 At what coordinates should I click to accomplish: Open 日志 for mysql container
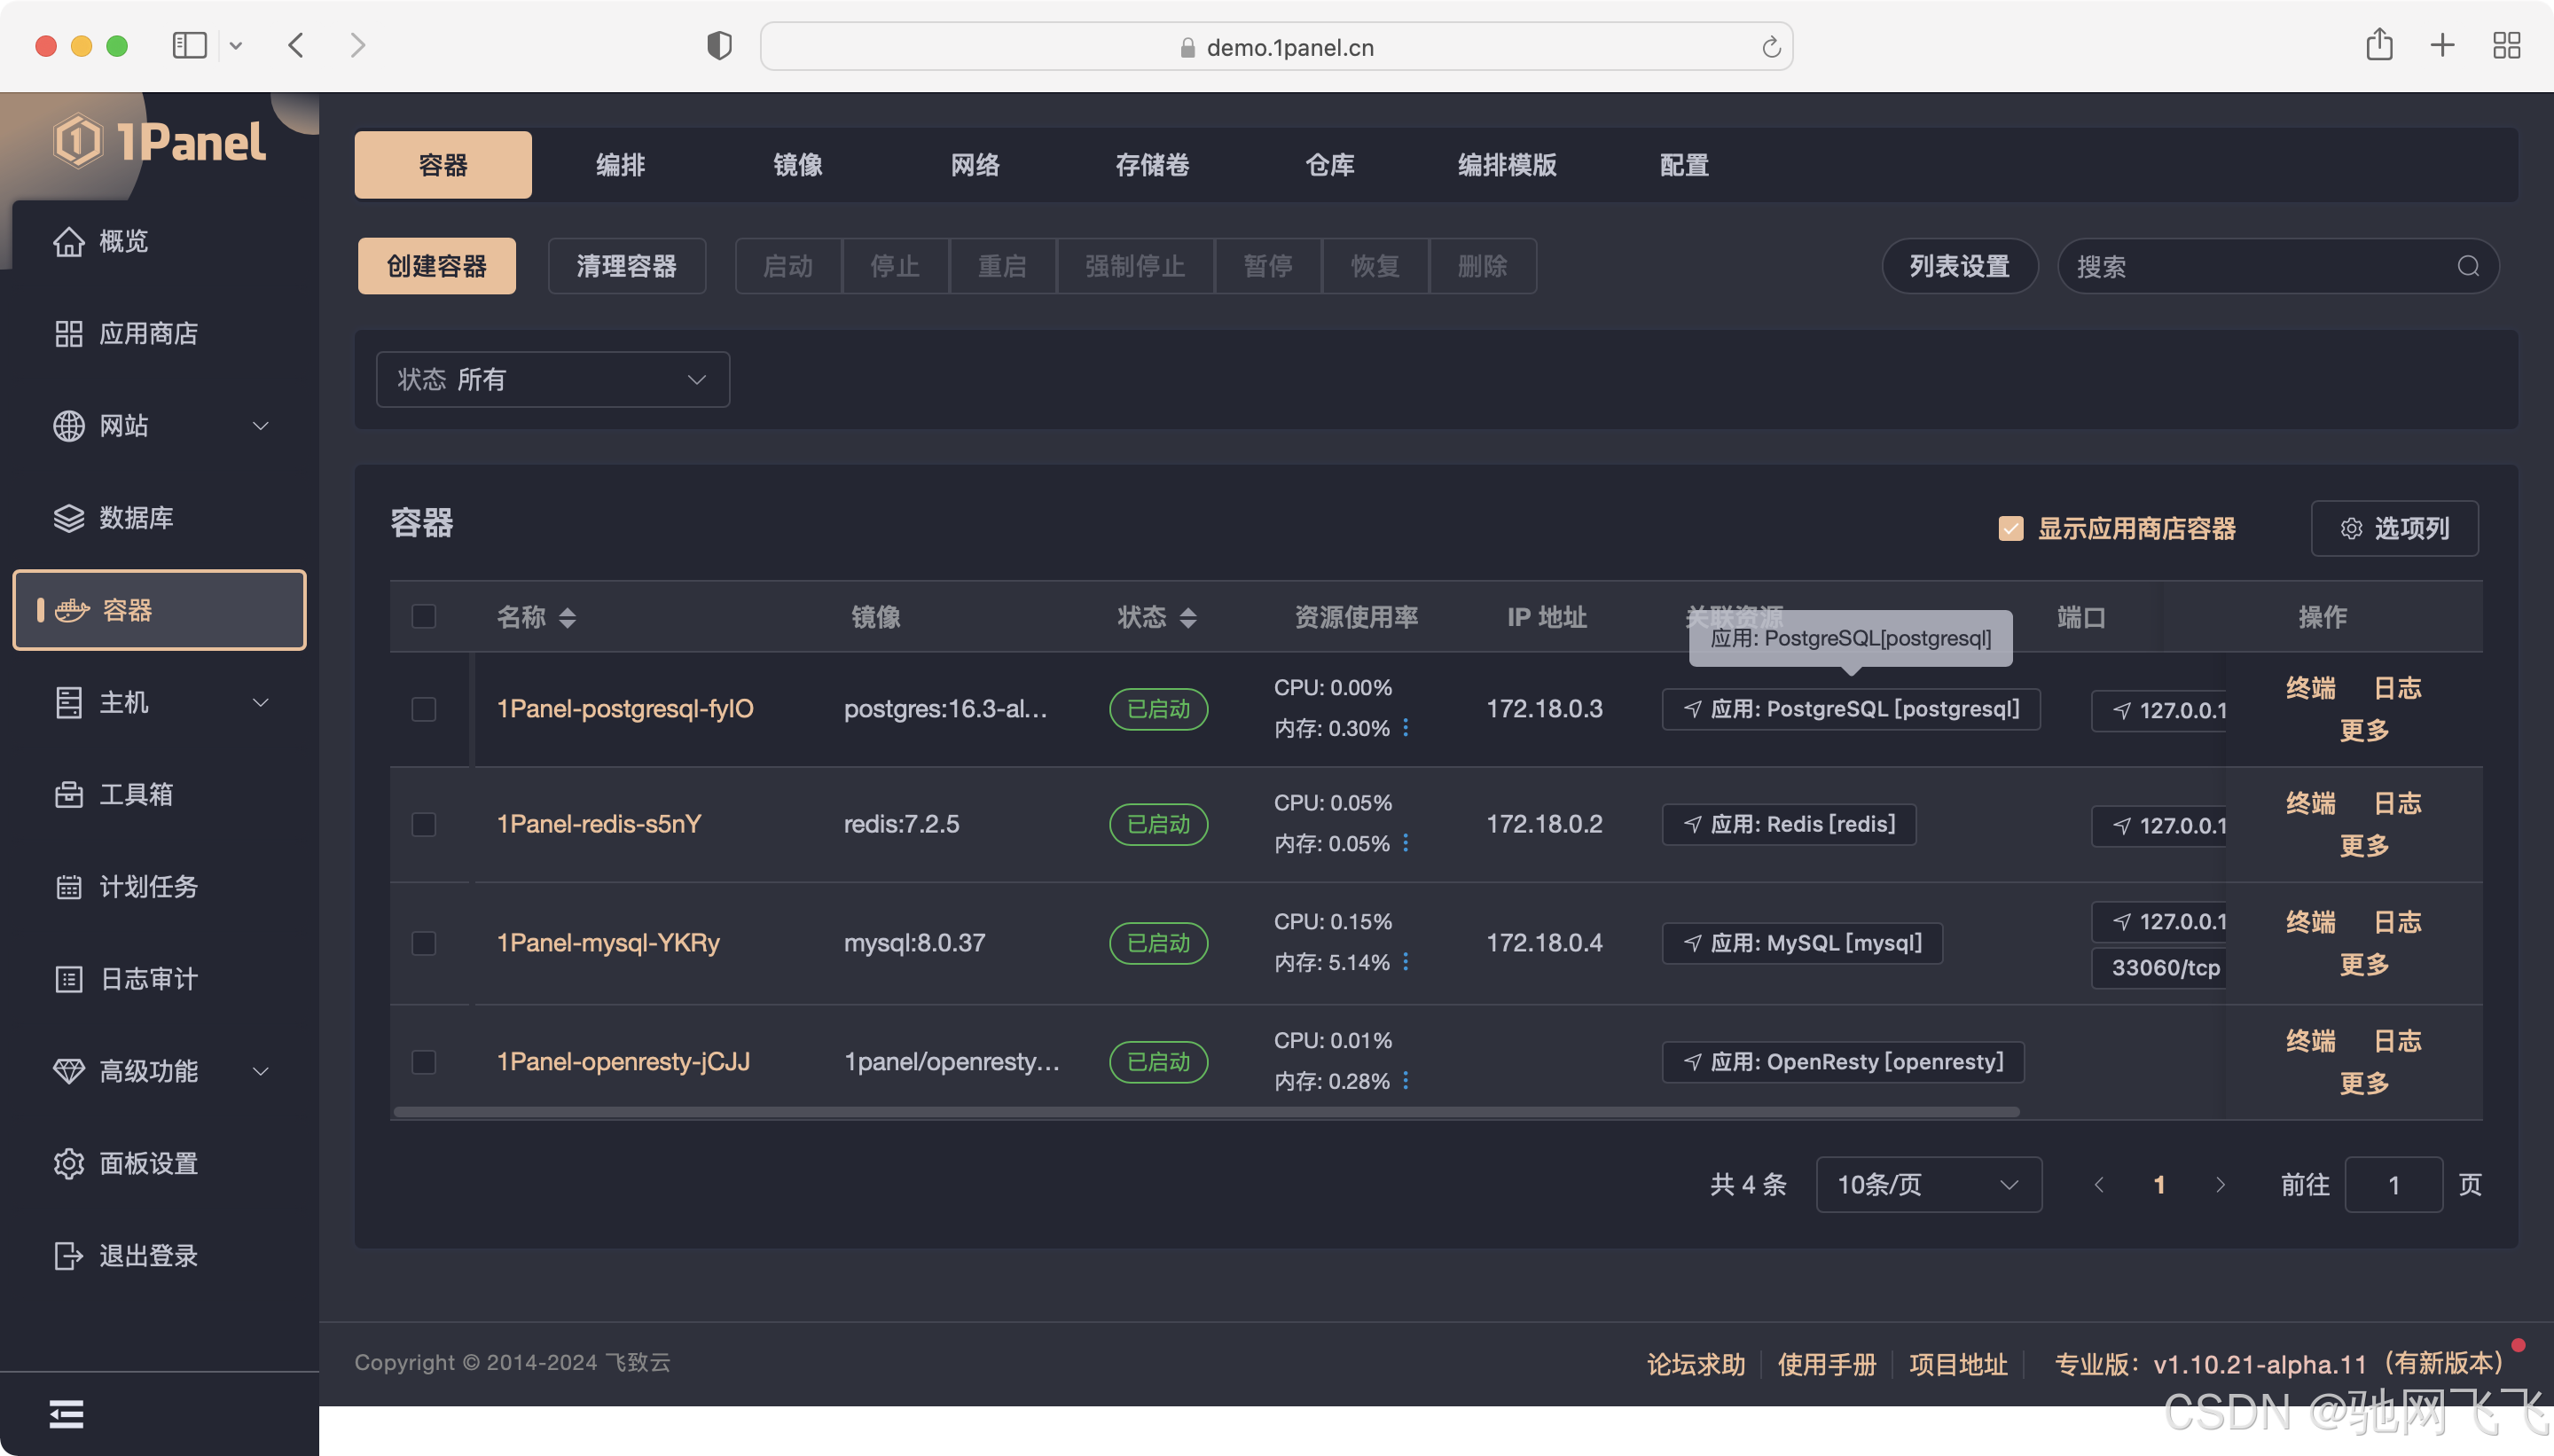(x=2398, y=922)
